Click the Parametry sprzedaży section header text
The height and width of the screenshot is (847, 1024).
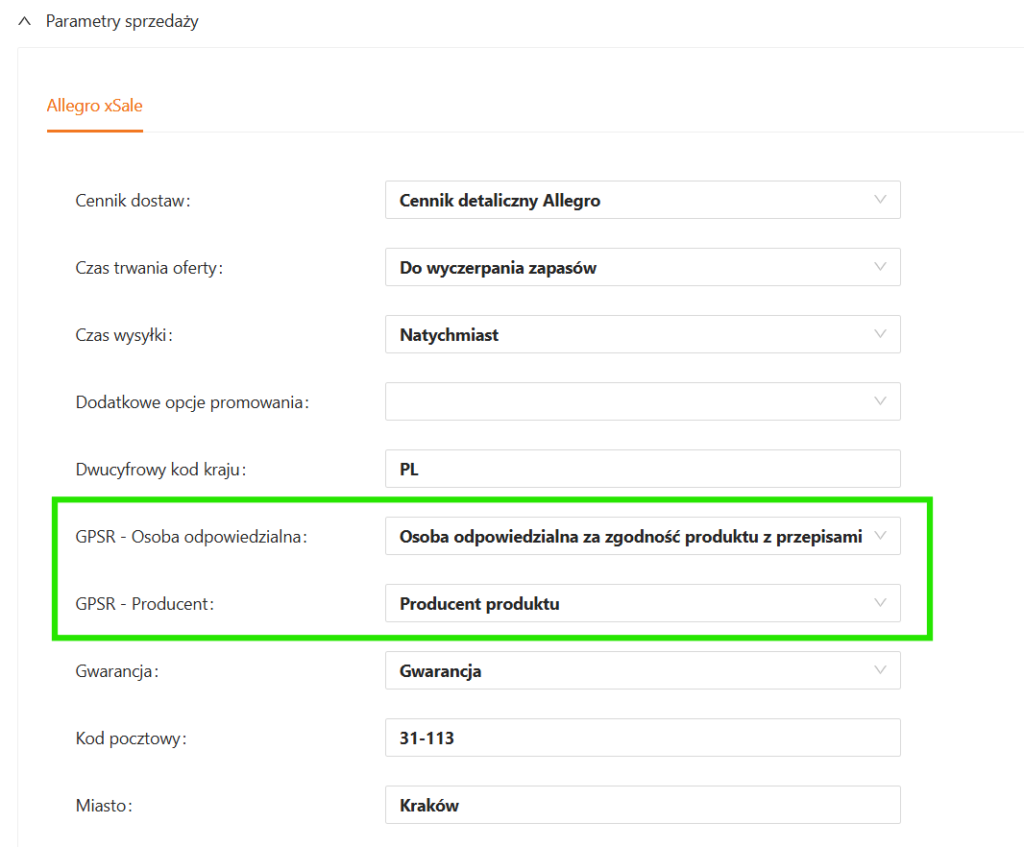tap(122, 21)
